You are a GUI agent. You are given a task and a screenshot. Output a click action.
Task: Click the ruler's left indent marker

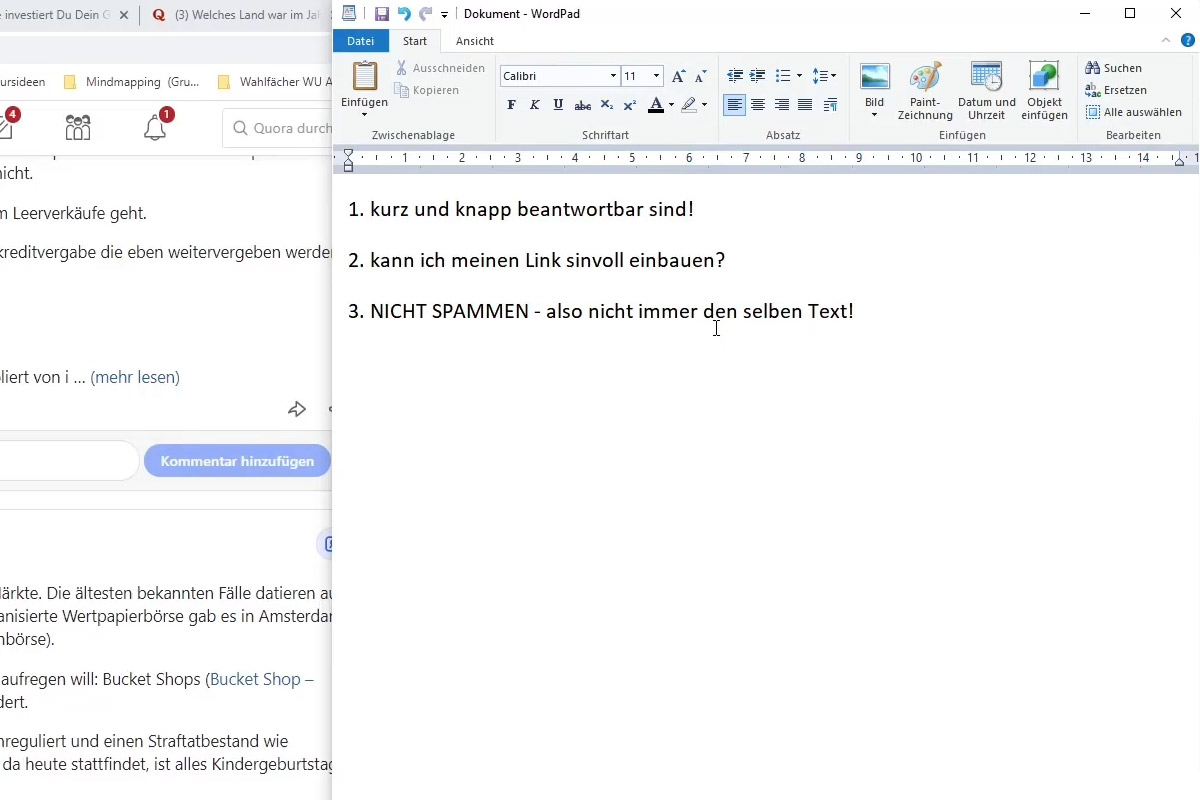click(x=348, y=160)
